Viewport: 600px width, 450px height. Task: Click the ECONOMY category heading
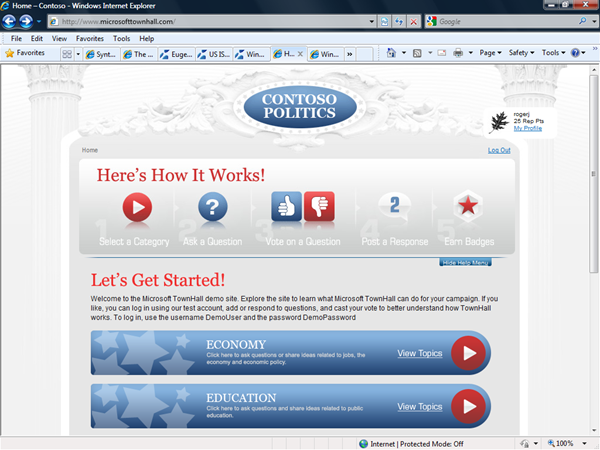point(236,344)
